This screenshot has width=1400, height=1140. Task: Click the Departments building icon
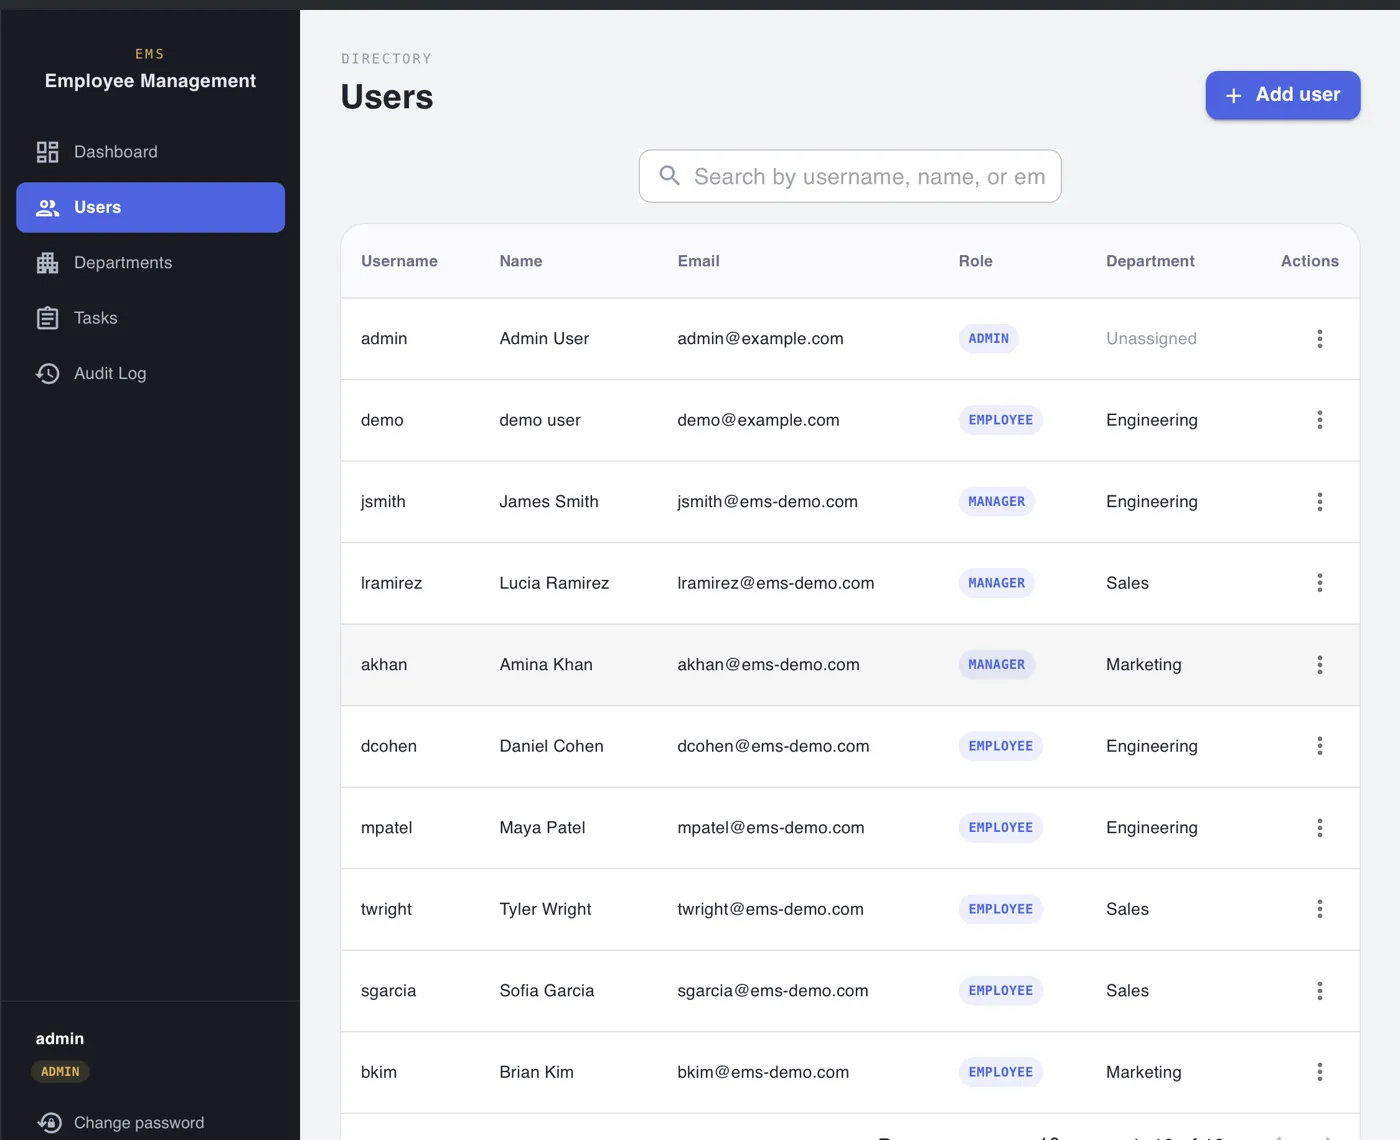(48, 263)
